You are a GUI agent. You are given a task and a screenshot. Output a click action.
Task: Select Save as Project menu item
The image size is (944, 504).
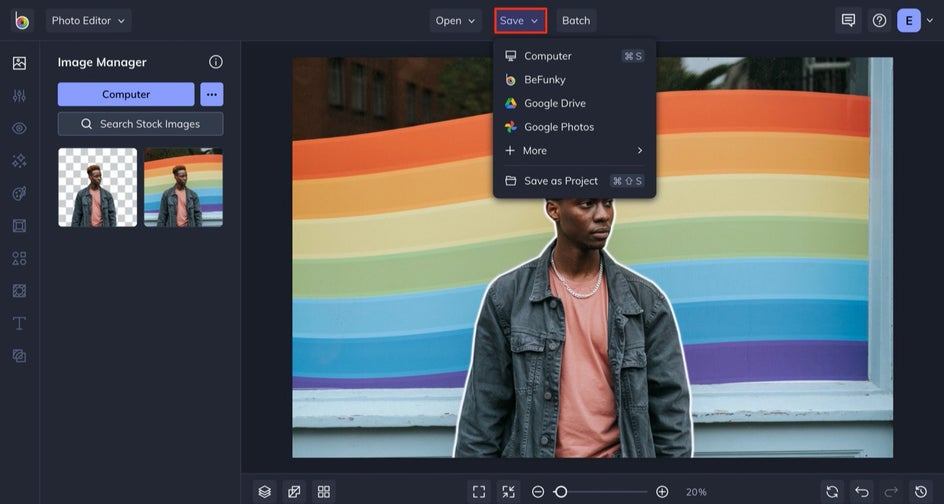(574, 181)
